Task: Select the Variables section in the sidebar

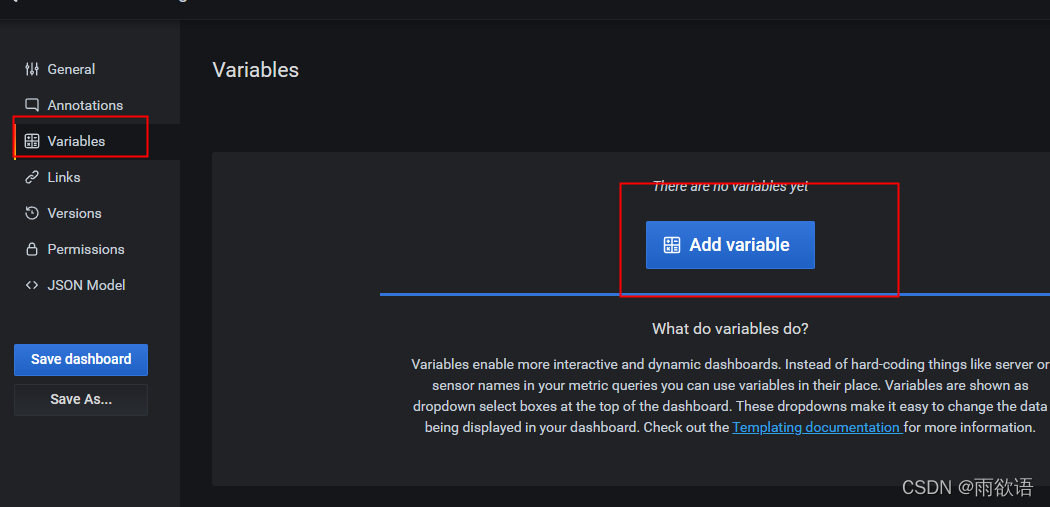Action: 97,141
